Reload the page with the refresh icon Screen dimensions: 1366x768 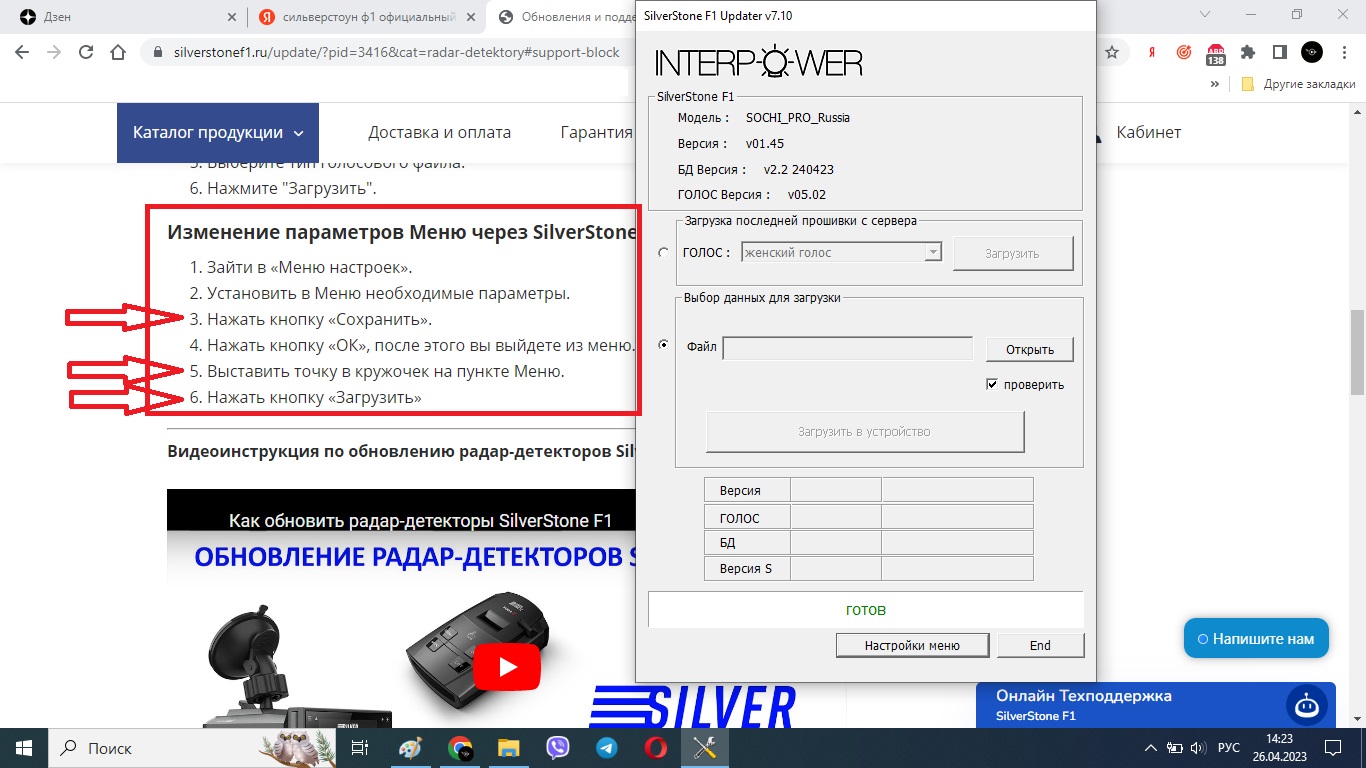[x=86, y=53]
